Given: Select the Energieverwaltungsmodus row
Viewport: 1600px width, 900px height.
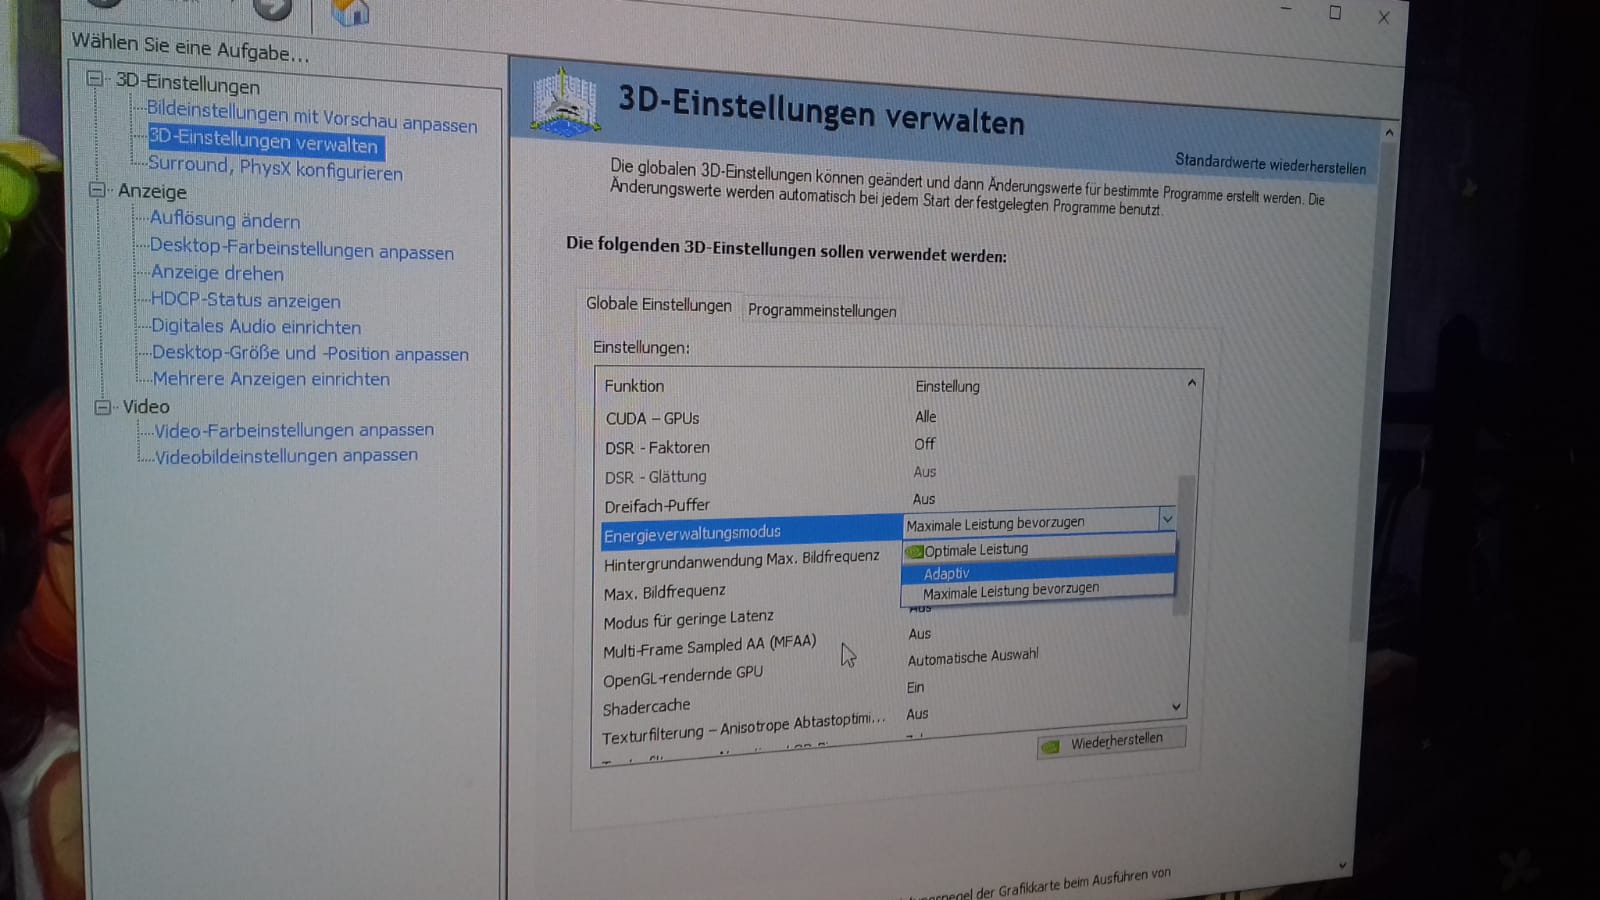Looking at the screenshot, I should point(750,532).
